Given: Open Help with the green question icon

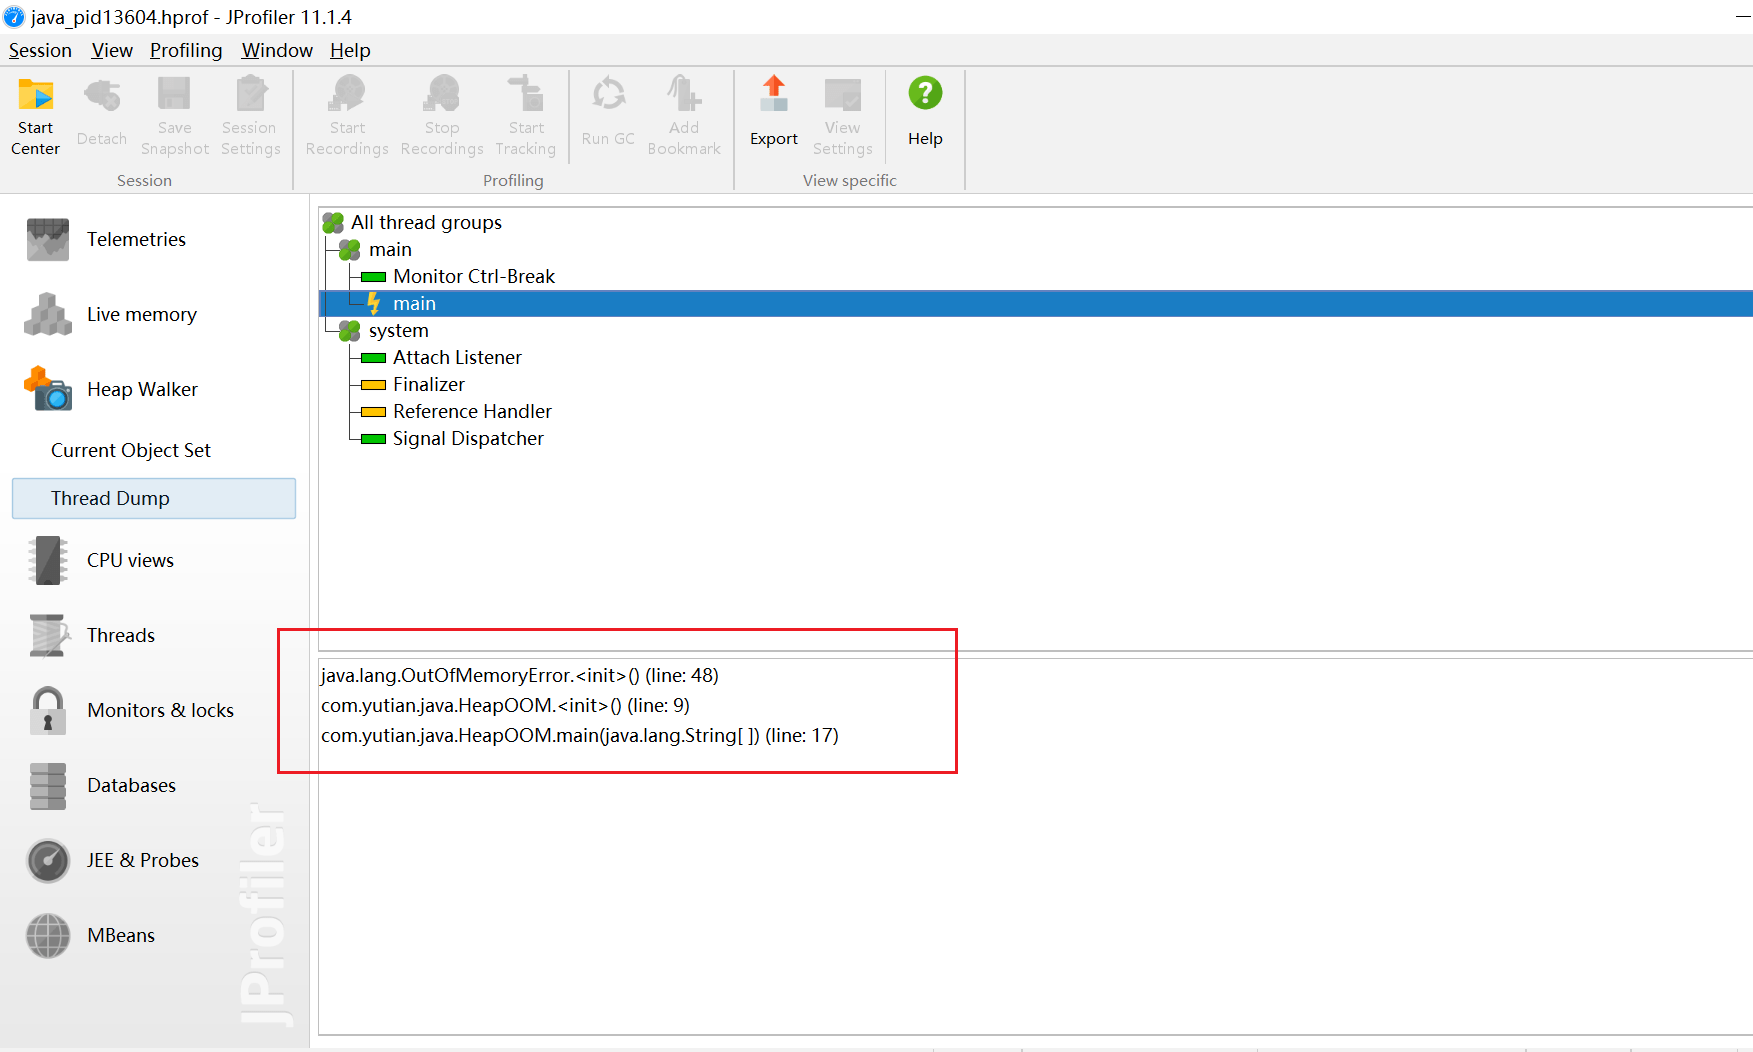Looking at the screenshot, I should pyautogui.click(x=924, y=94).
